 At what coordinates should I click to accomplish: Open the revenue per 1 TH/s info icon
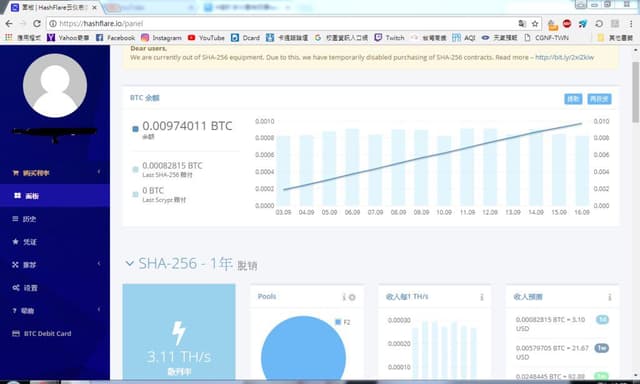(482, 297)
